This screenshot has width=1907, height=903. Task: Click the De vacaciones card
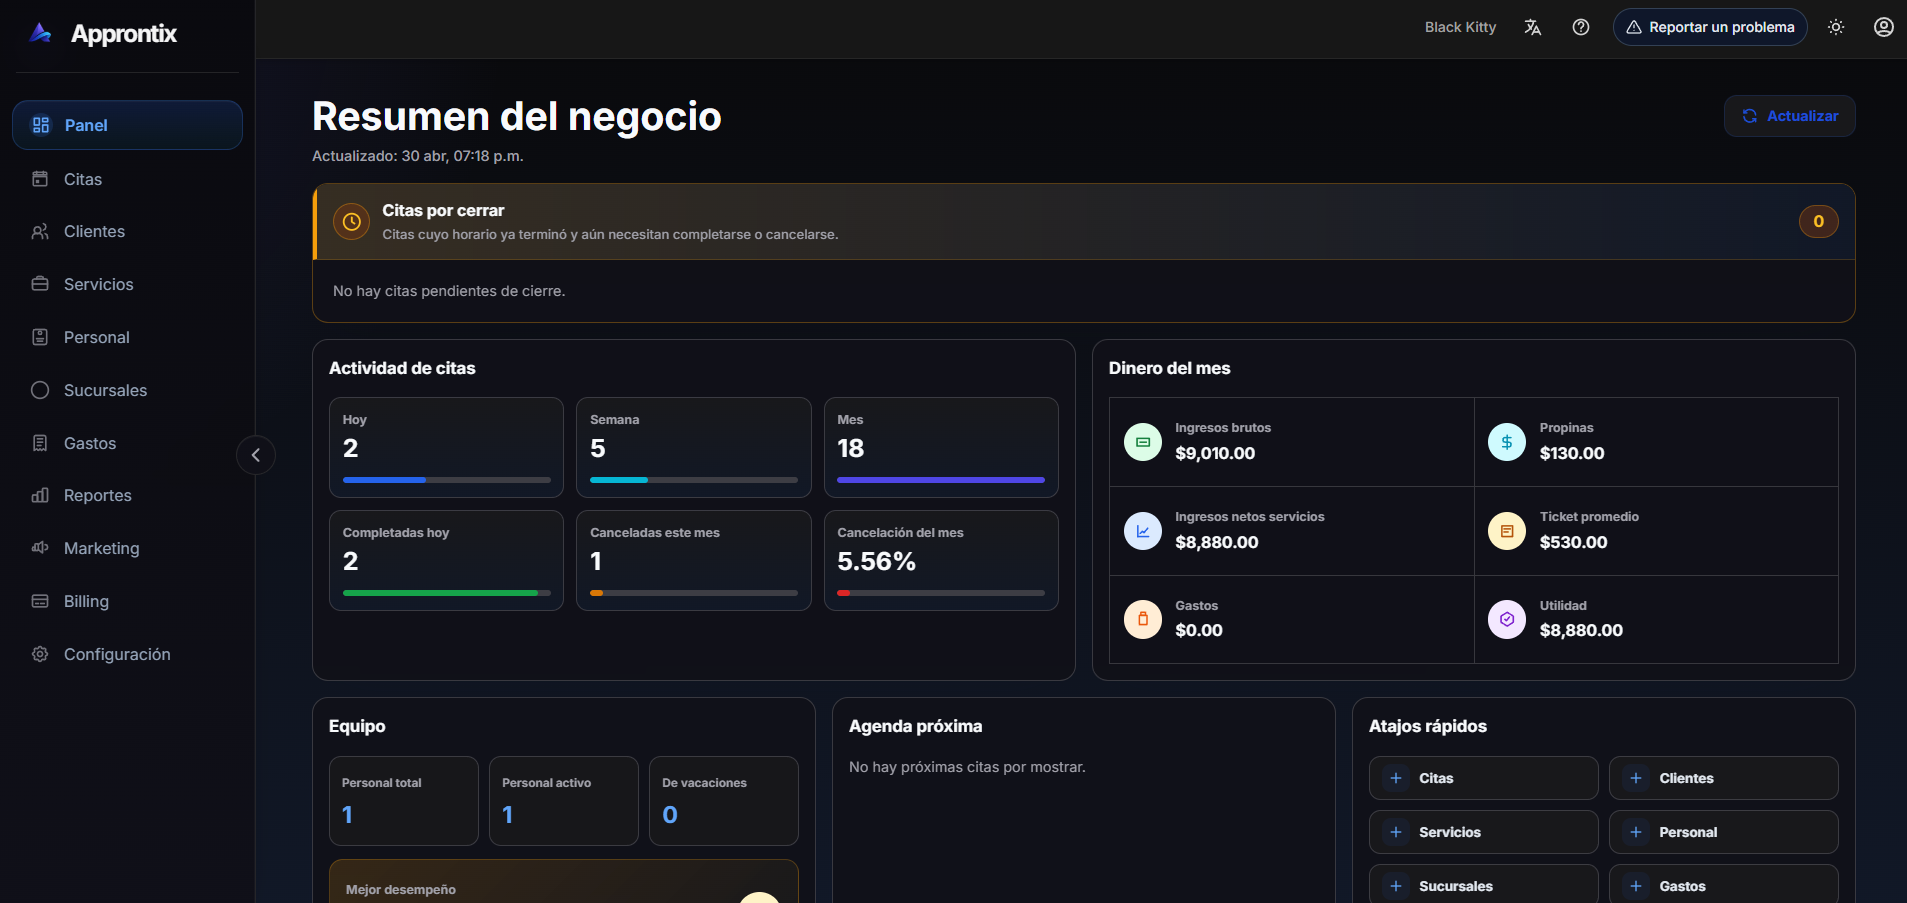click(724, 801)
